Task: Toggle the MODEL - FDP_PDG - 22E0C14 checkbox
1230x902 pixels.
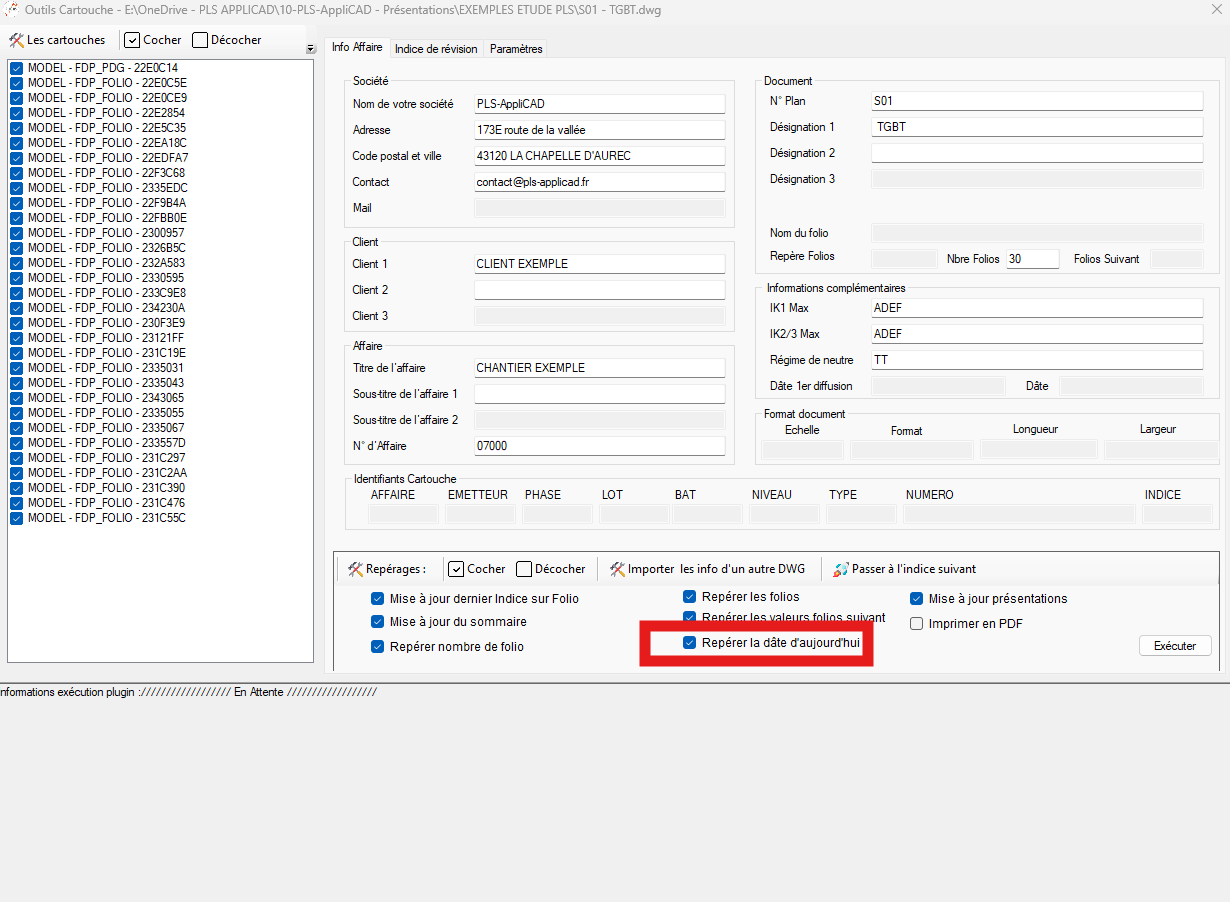Action: pos(17,68)
